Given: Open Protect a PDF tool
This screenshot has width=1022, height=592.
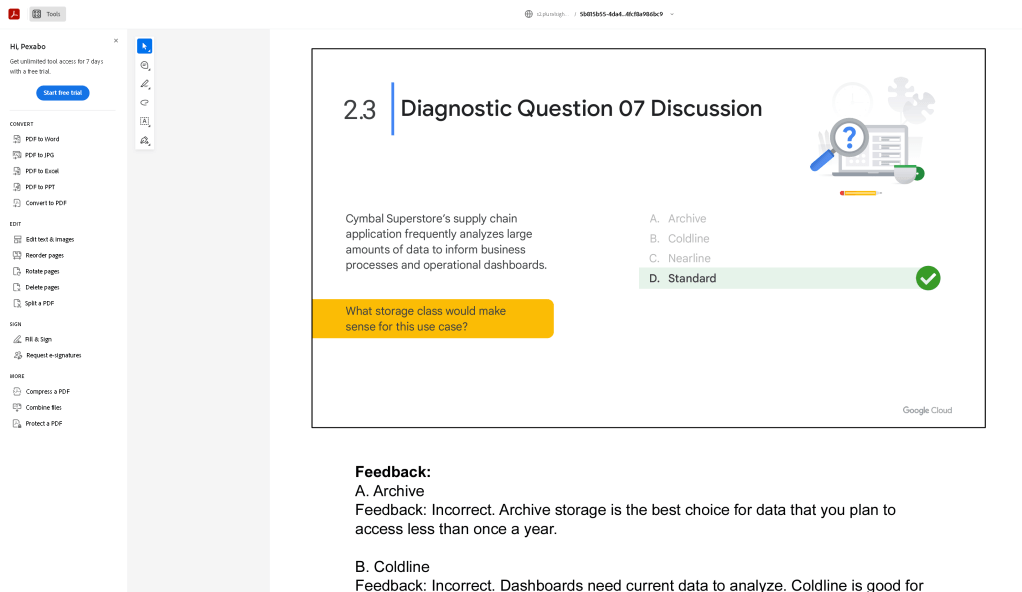Looking at the screenshot, I should pyautogui.click(x=44, y=424).
